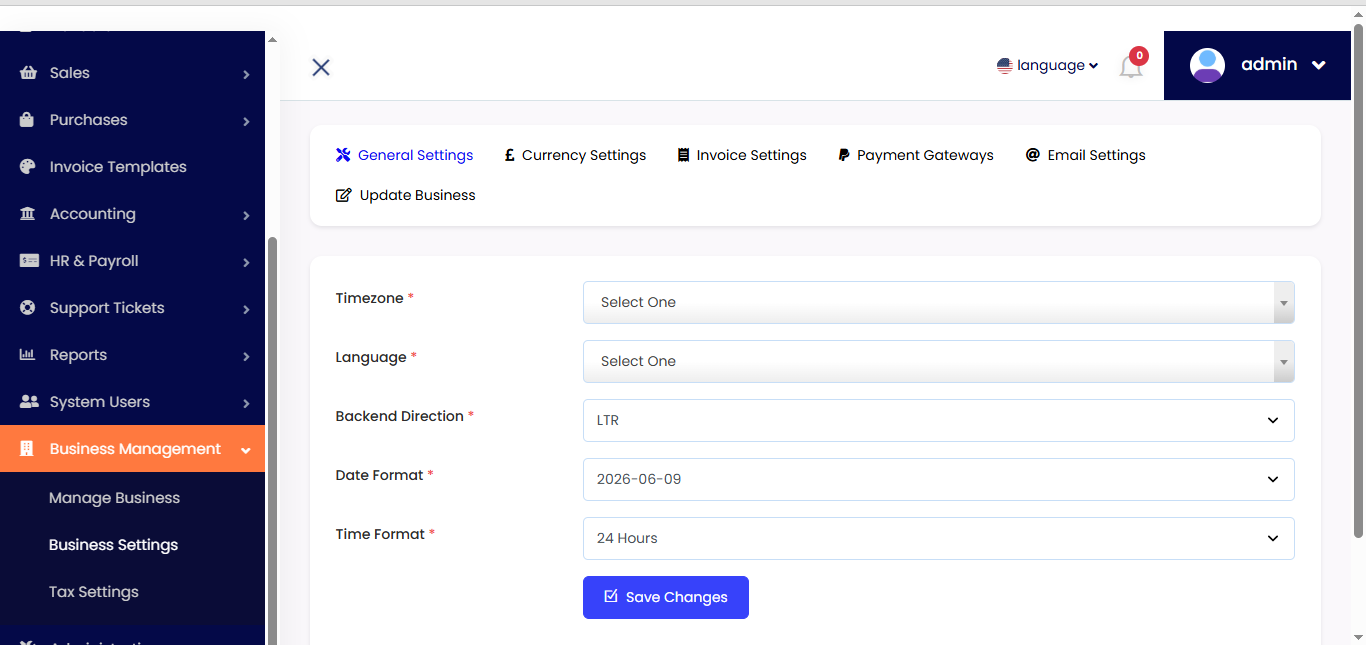Expand the Purchases submenu arrow
Viewport: 1366px width, 645px height.
[246, 121]
